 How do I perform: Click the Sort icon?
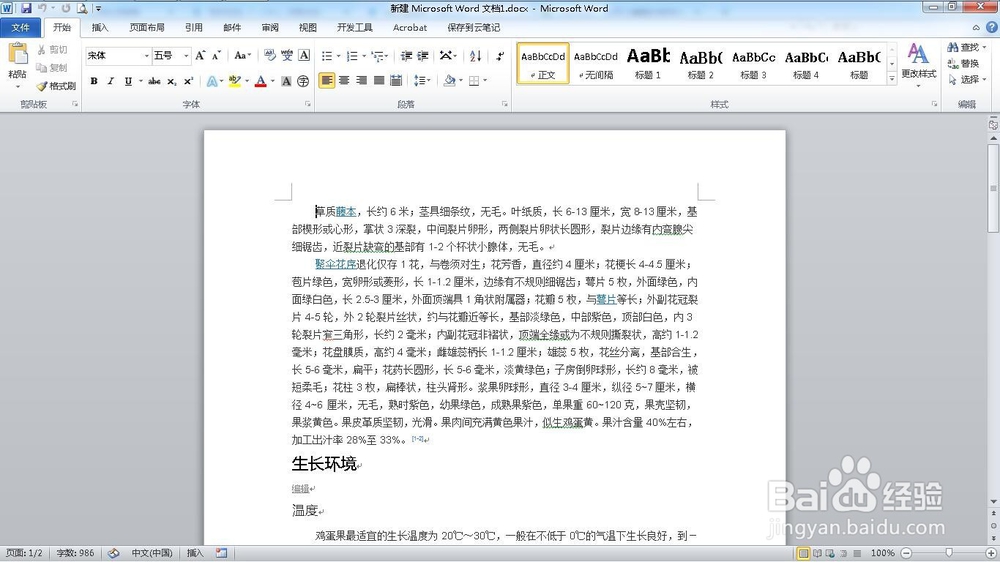[x=475, y=56]
